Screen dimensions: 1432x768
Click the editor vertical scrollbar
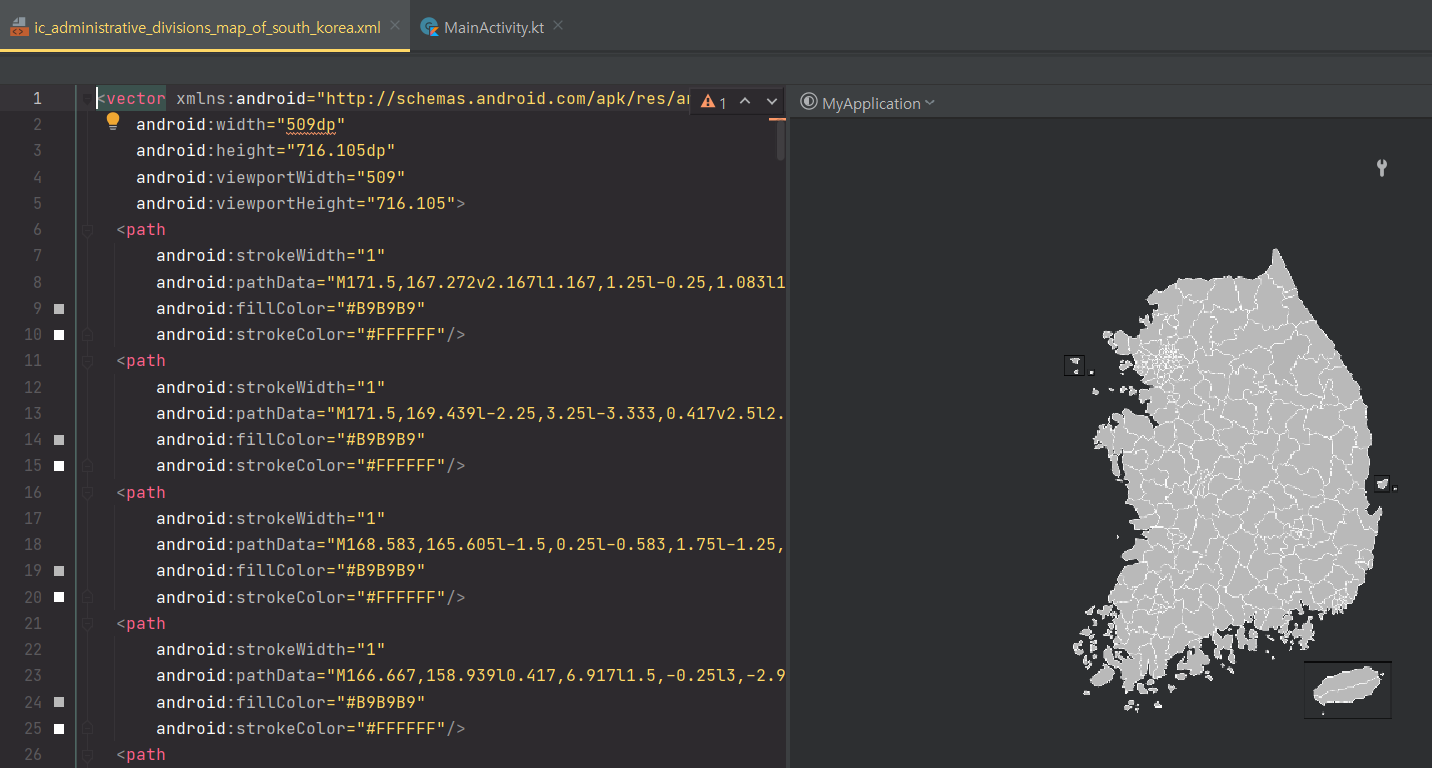point(779,140)
